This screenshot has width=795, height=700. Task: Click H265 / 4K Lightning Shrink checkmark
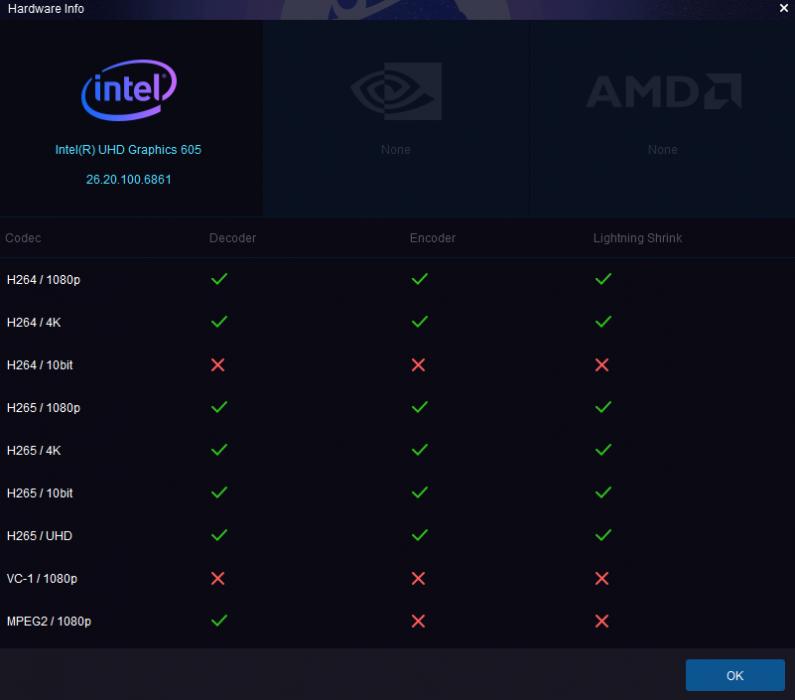603,450
